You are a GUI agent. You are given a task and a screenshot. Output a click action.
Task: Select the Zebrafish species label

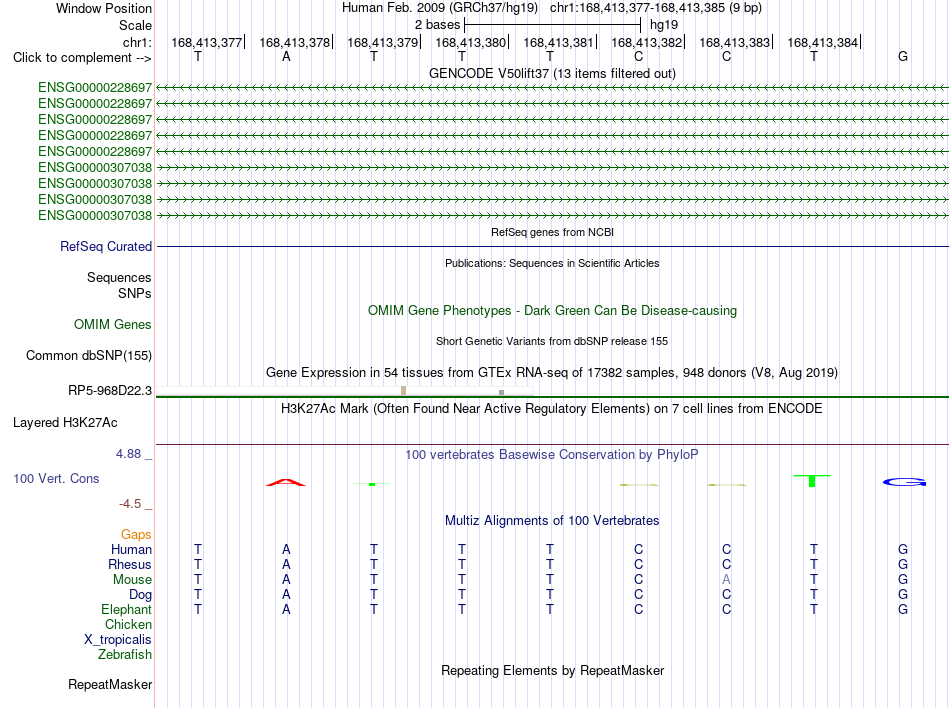125,655
